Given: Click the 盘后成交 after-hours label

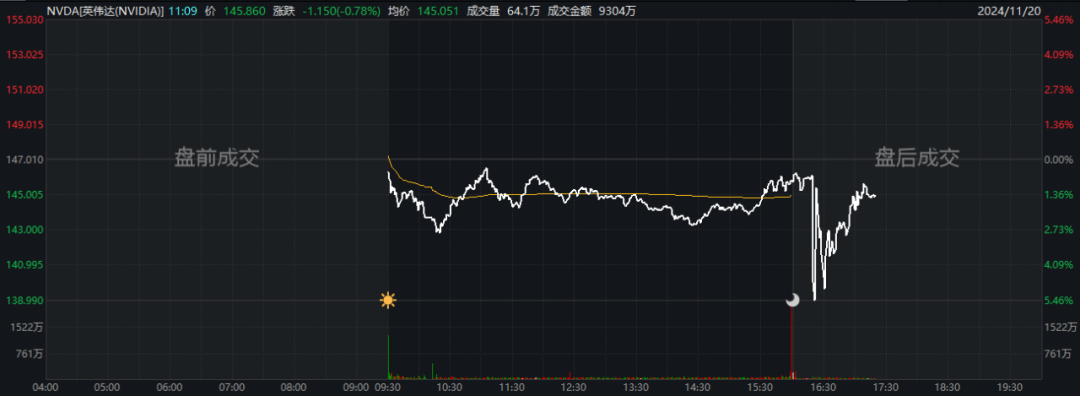Looking at the screenshot, I should click(917, 158).
